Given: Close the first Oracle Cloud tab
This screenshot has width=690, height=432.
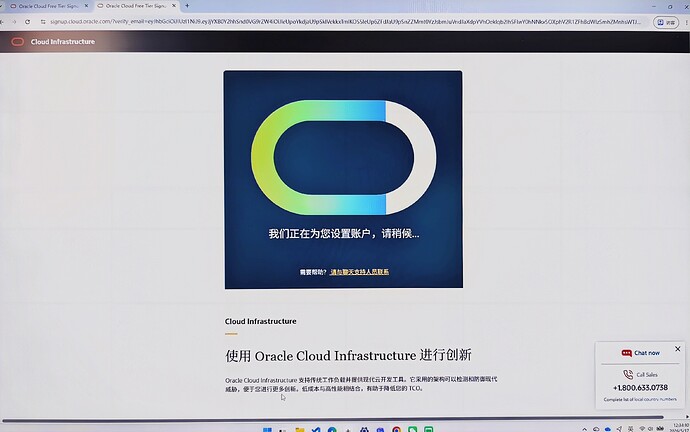Looking at the screenshot, I should 86,6.
